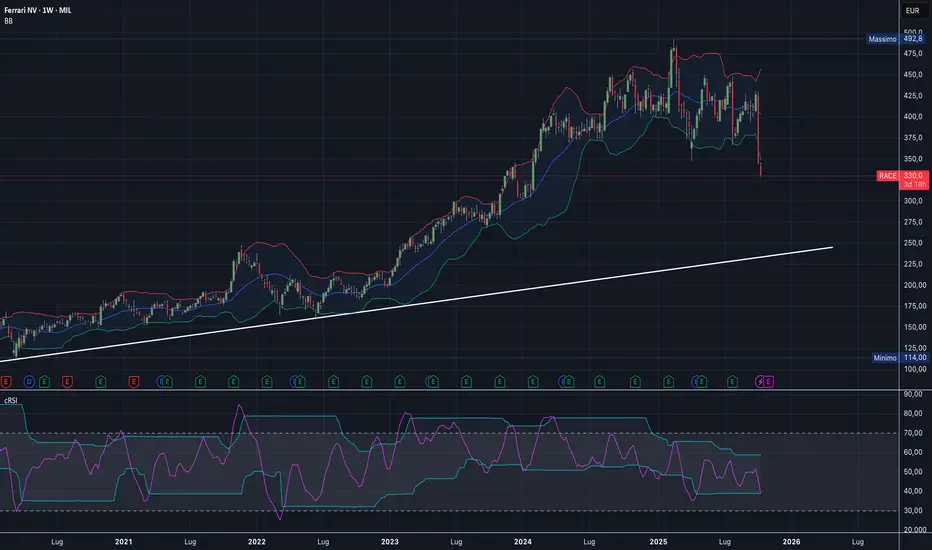Open the purple upcoming earnings E marker

[x=768, y=381]
